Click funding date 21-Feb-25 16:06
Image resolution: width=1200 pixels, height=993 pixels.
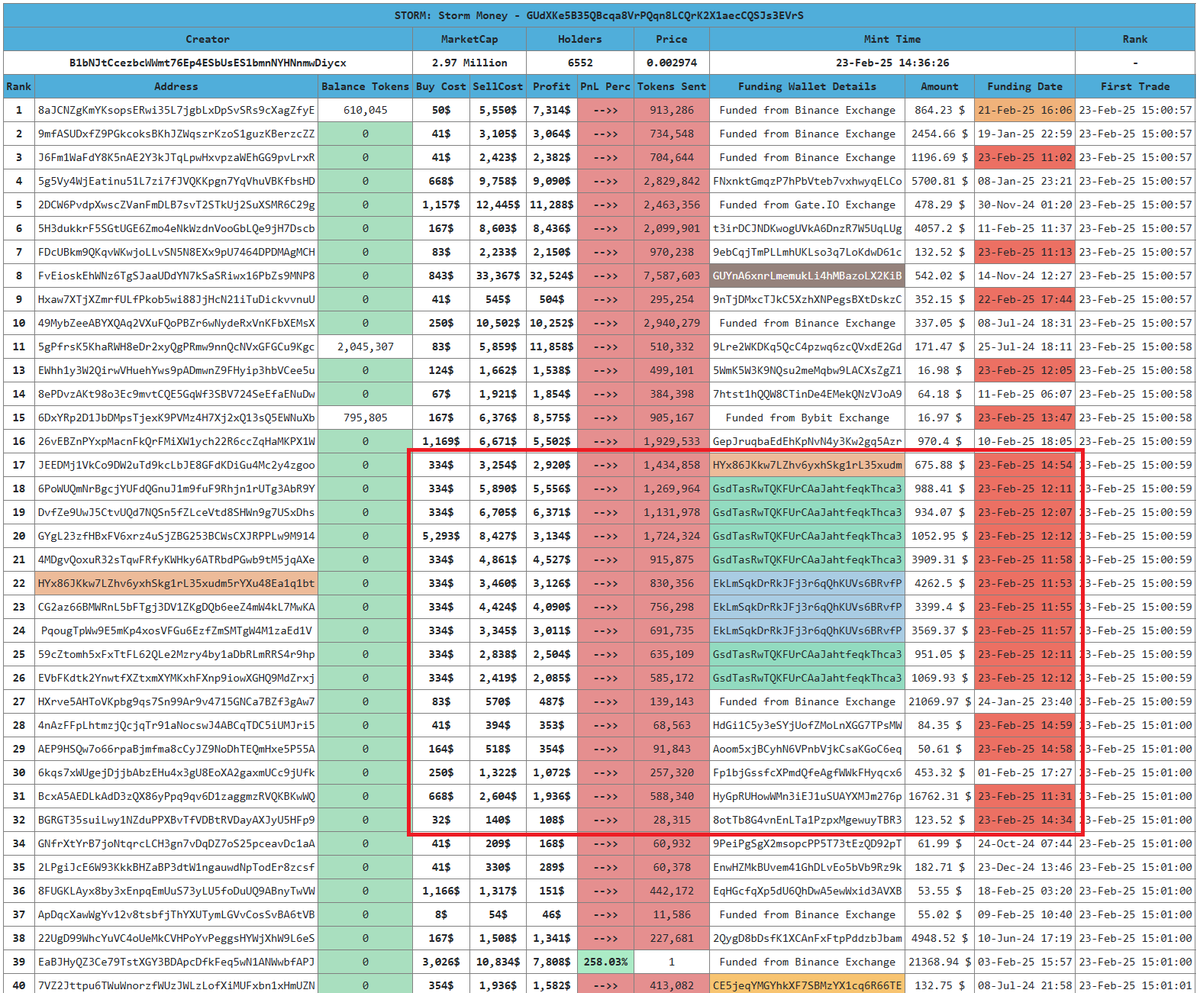tap(1024, 110)
